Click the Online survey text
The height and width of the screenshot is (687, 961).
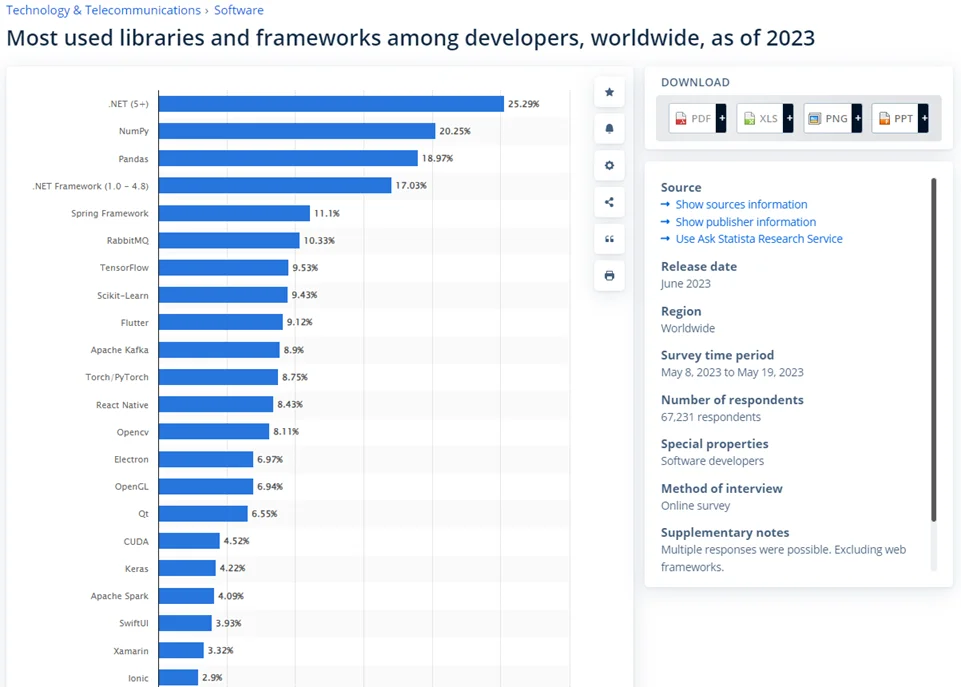[x=695, y=506]
